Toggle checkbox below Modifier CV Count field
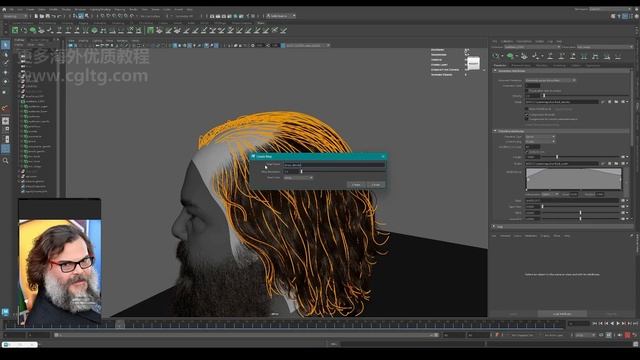The image size is (640, 360). coord(527,152)
